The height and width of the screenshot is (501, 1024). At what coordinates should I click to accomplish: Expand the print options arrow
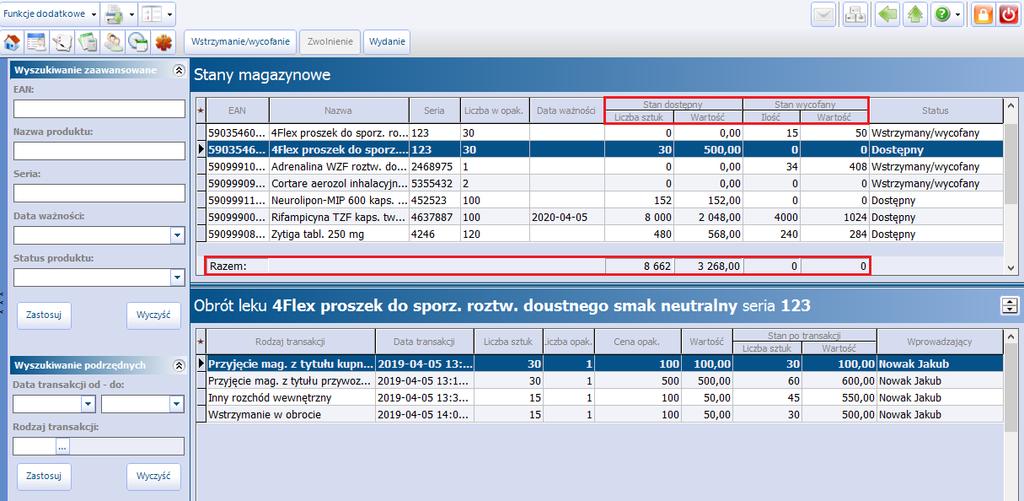tap(131, 14)
